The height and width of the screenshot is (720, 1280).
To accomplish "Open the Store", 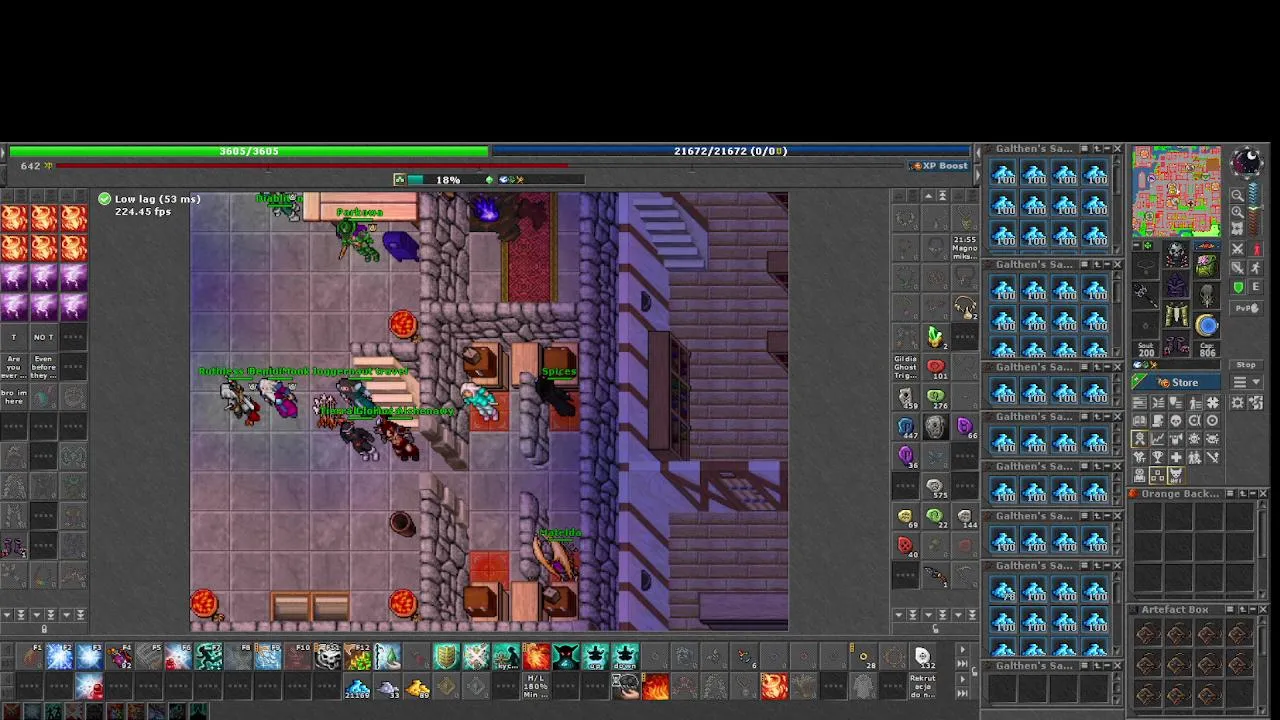I will point(1177,382).
